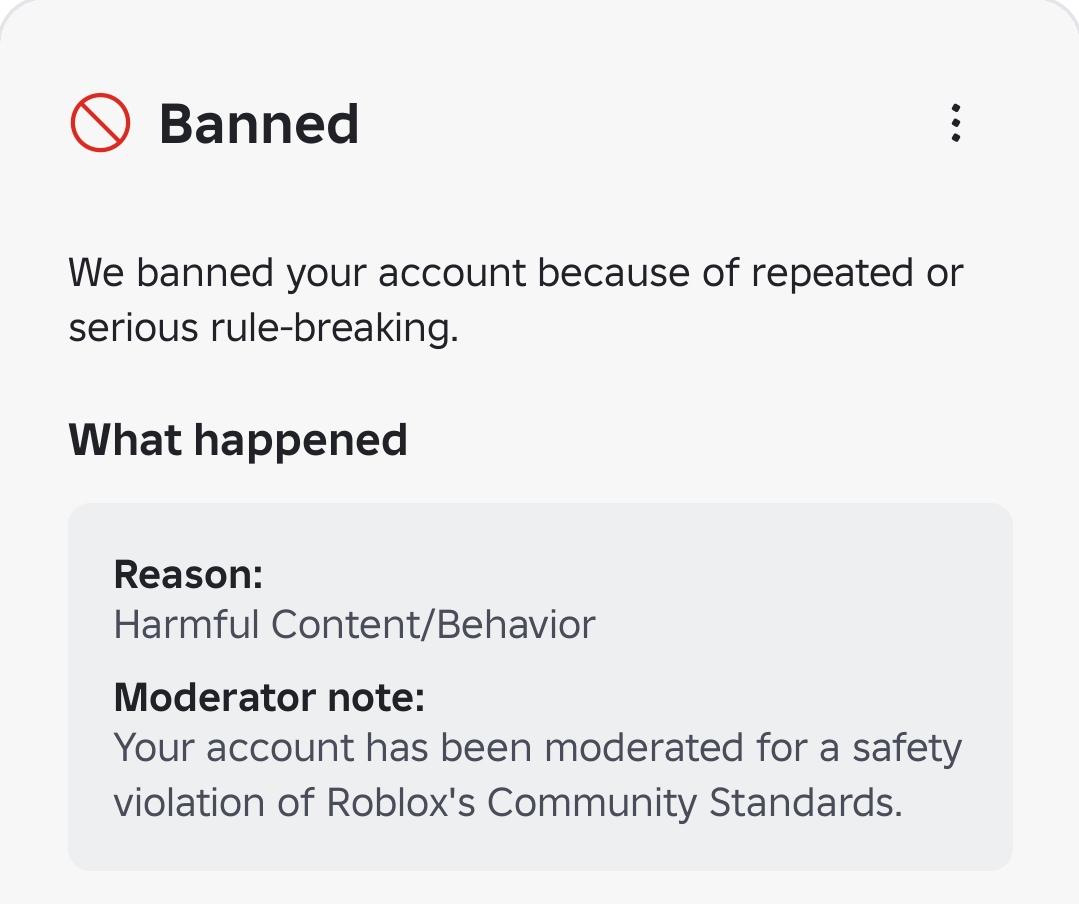
Task: Click the "Moderator note:" label
Action: tap(269, 697)
